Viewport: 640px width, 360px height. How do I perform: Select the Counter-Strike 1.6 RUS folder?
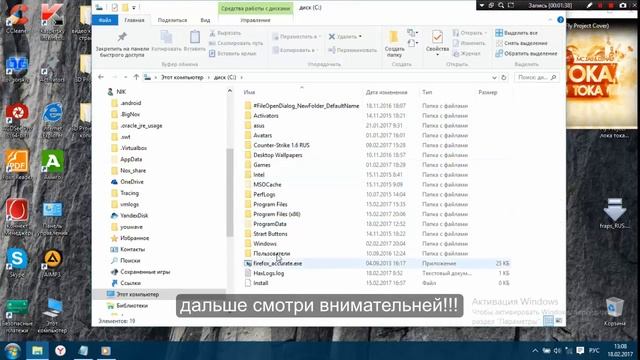[281, 145]
